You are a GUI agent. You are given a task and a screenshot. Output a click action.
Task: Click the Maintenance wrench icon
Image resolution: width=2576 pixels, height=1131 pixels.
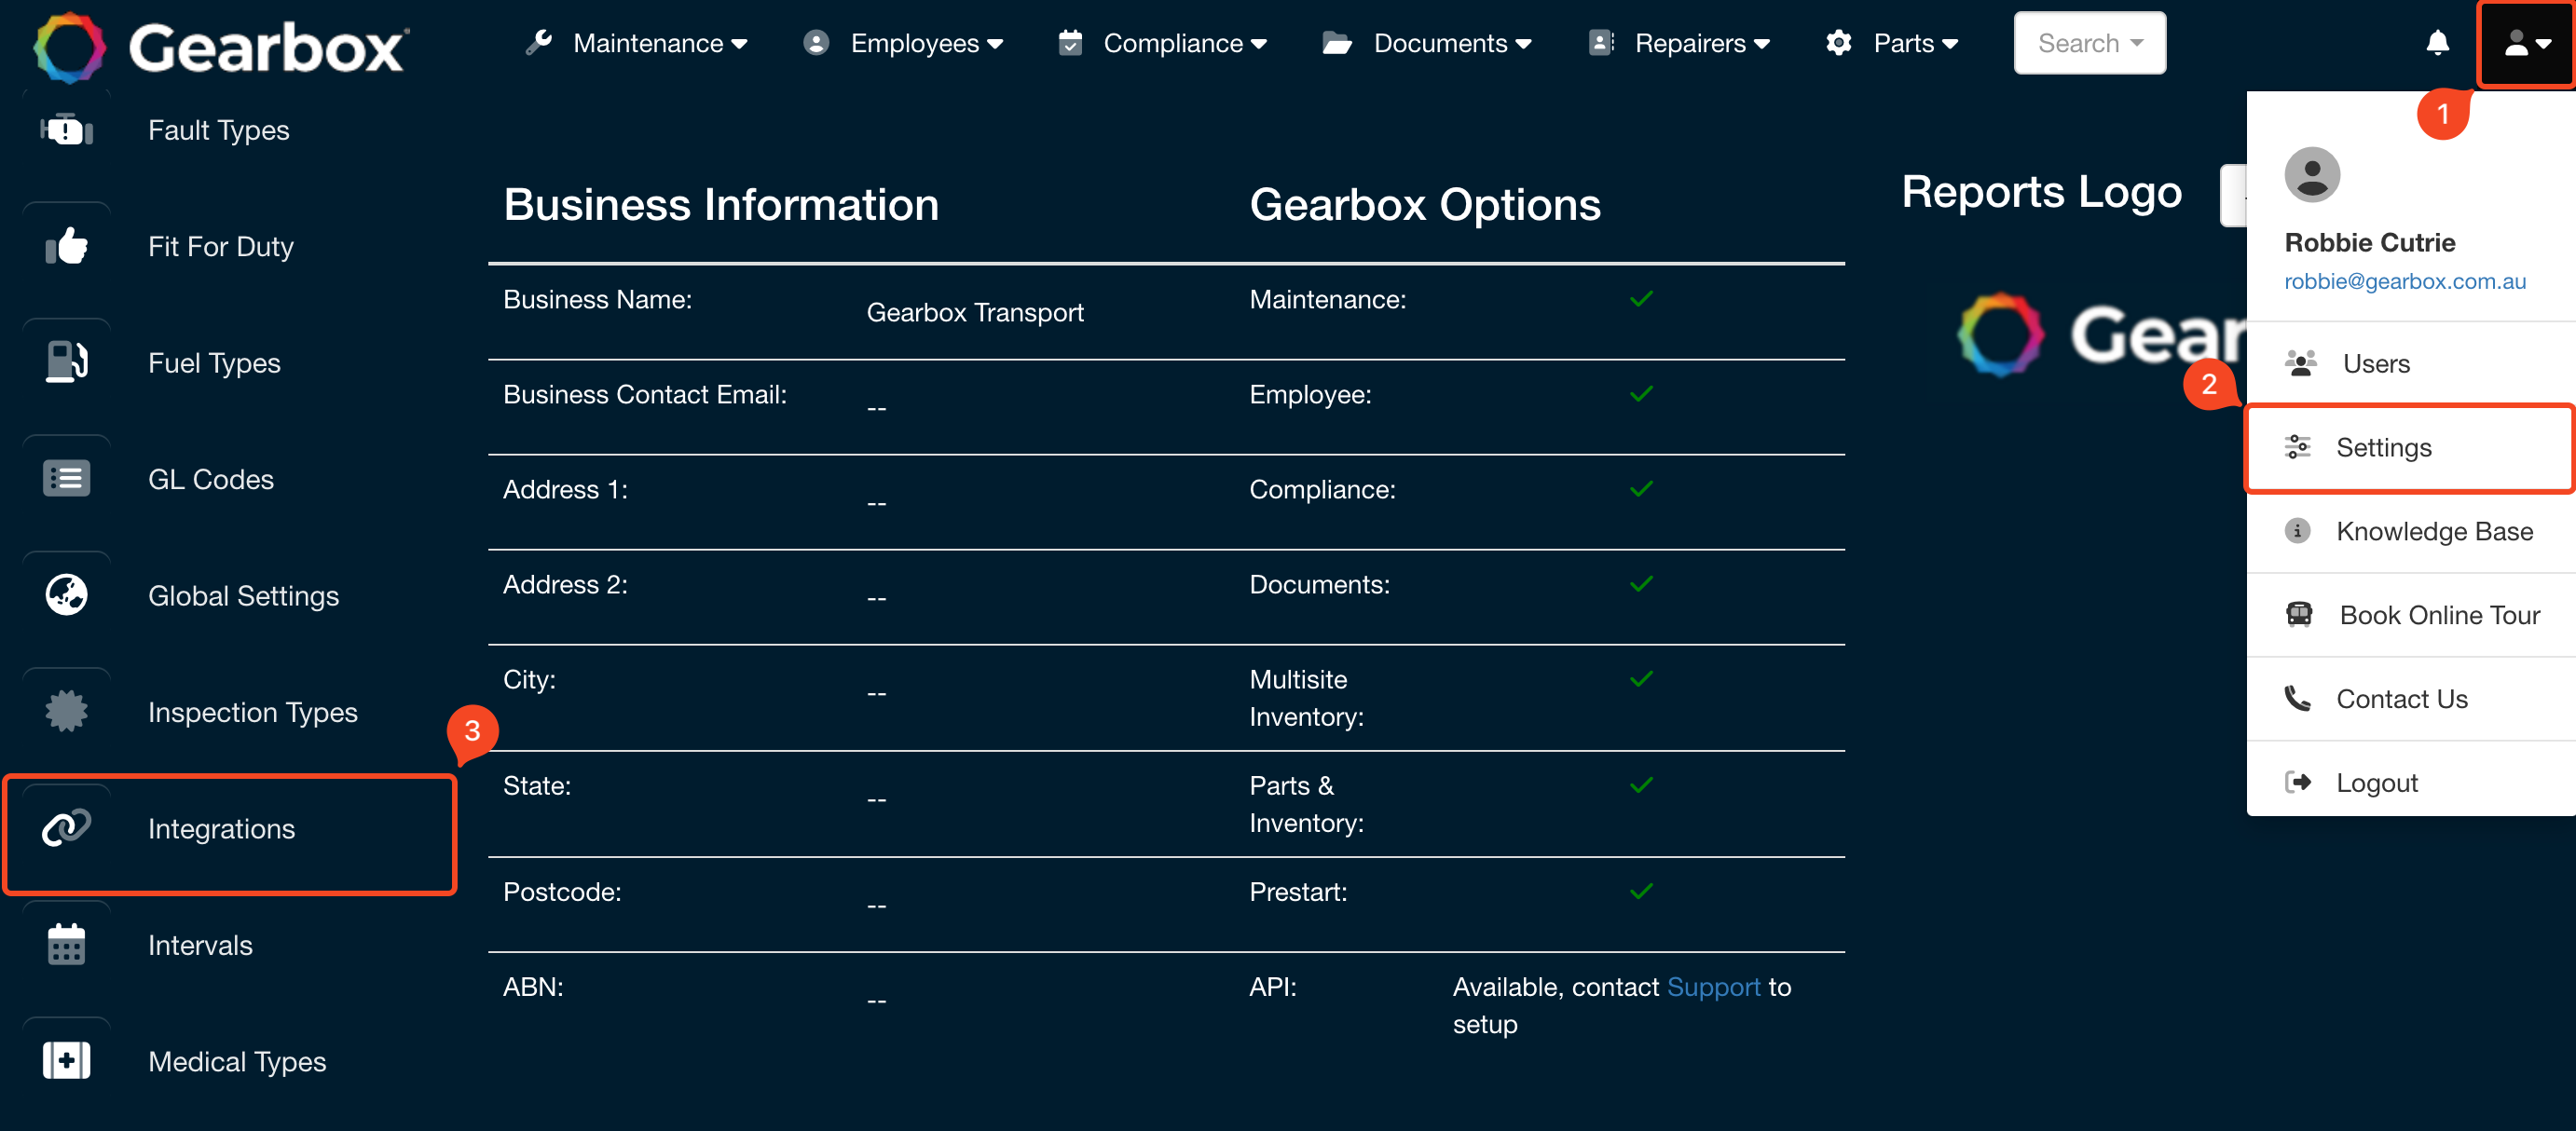(x=538, y=43)
